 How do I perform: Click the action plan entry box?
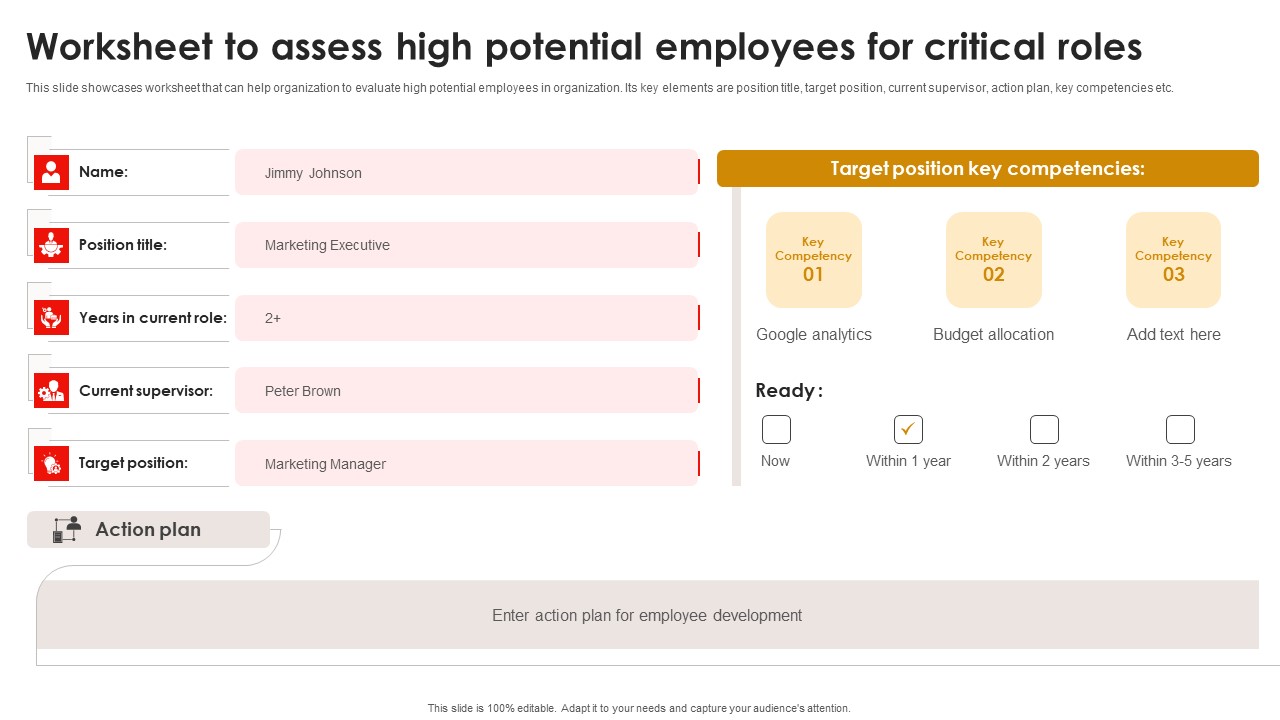[647, 615]
